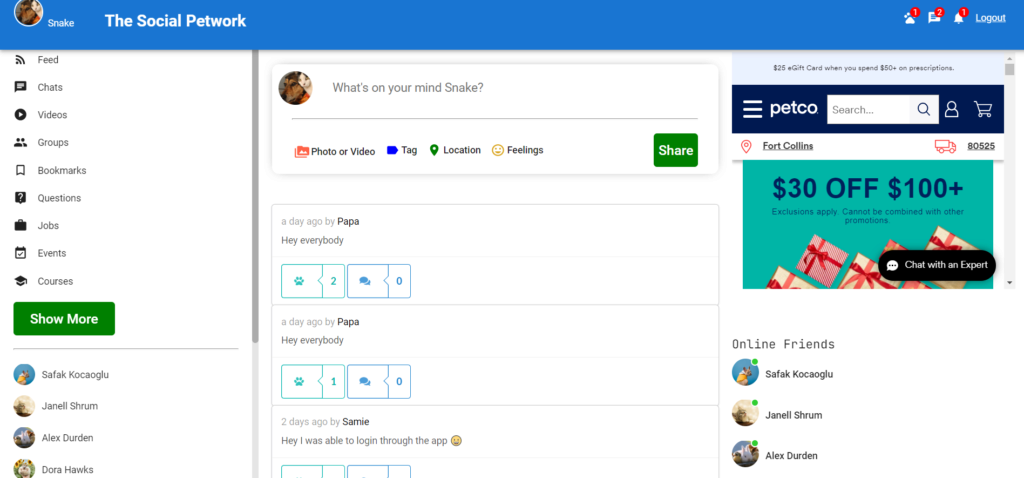The width and height of the screenshot is (1024, 478).
Task: Click the Photo or Video icon
Action: (301, 151)
